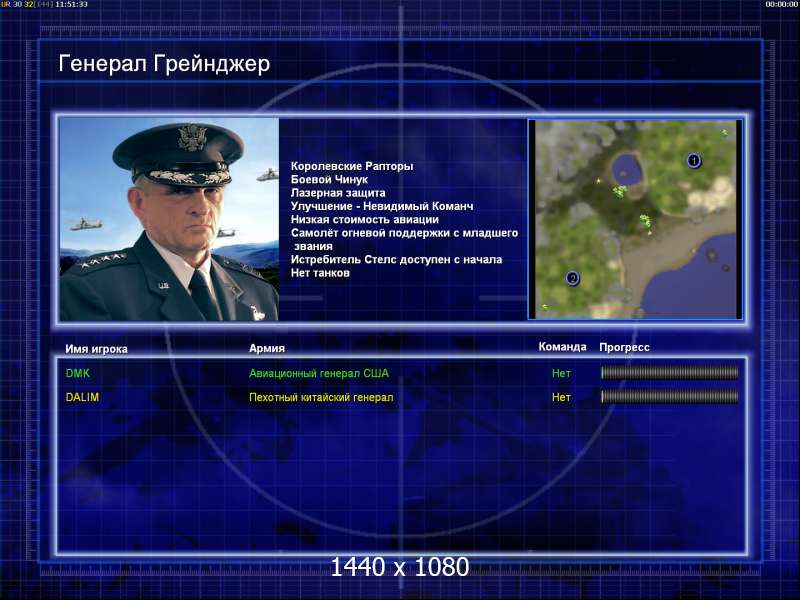Click the 'Армия' column header

[x=267, y=348]
